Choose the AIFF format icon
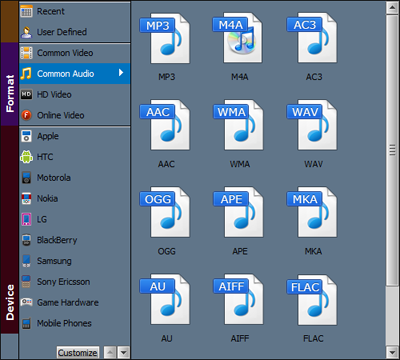Image resolution: width=400 pixels, height=360 pixels. [x=238, y=300]
